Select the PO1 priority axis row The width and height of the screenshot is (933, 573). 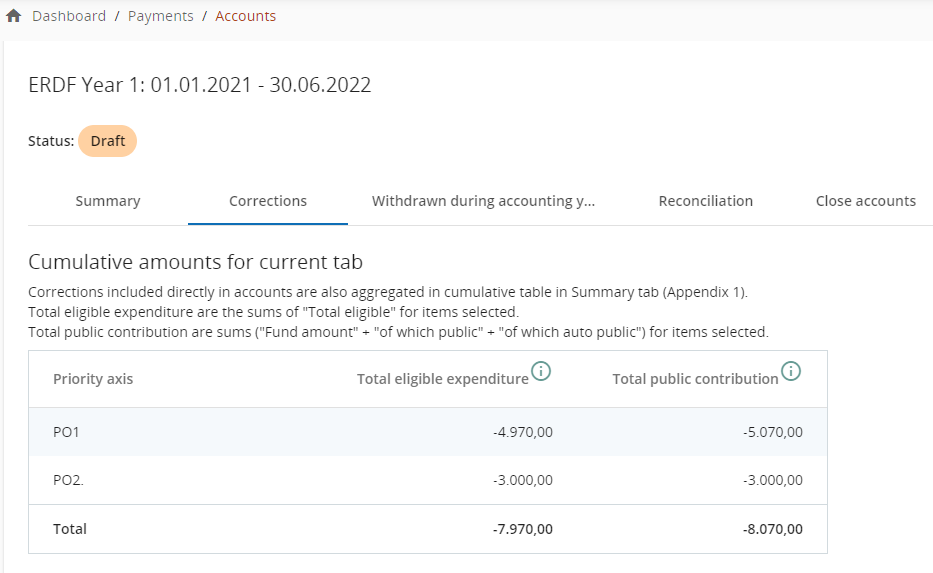coord(66,432)
